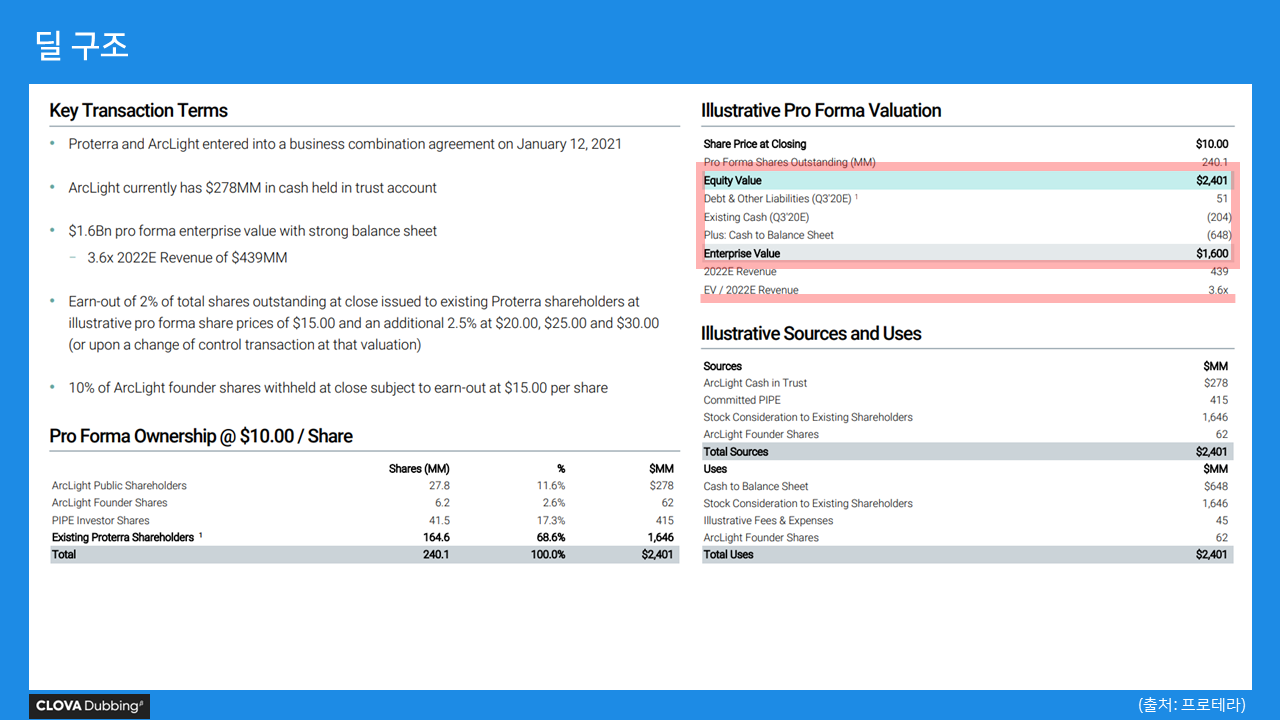Click the 'Existing Proterra Shareholders' row

[364, 538]
